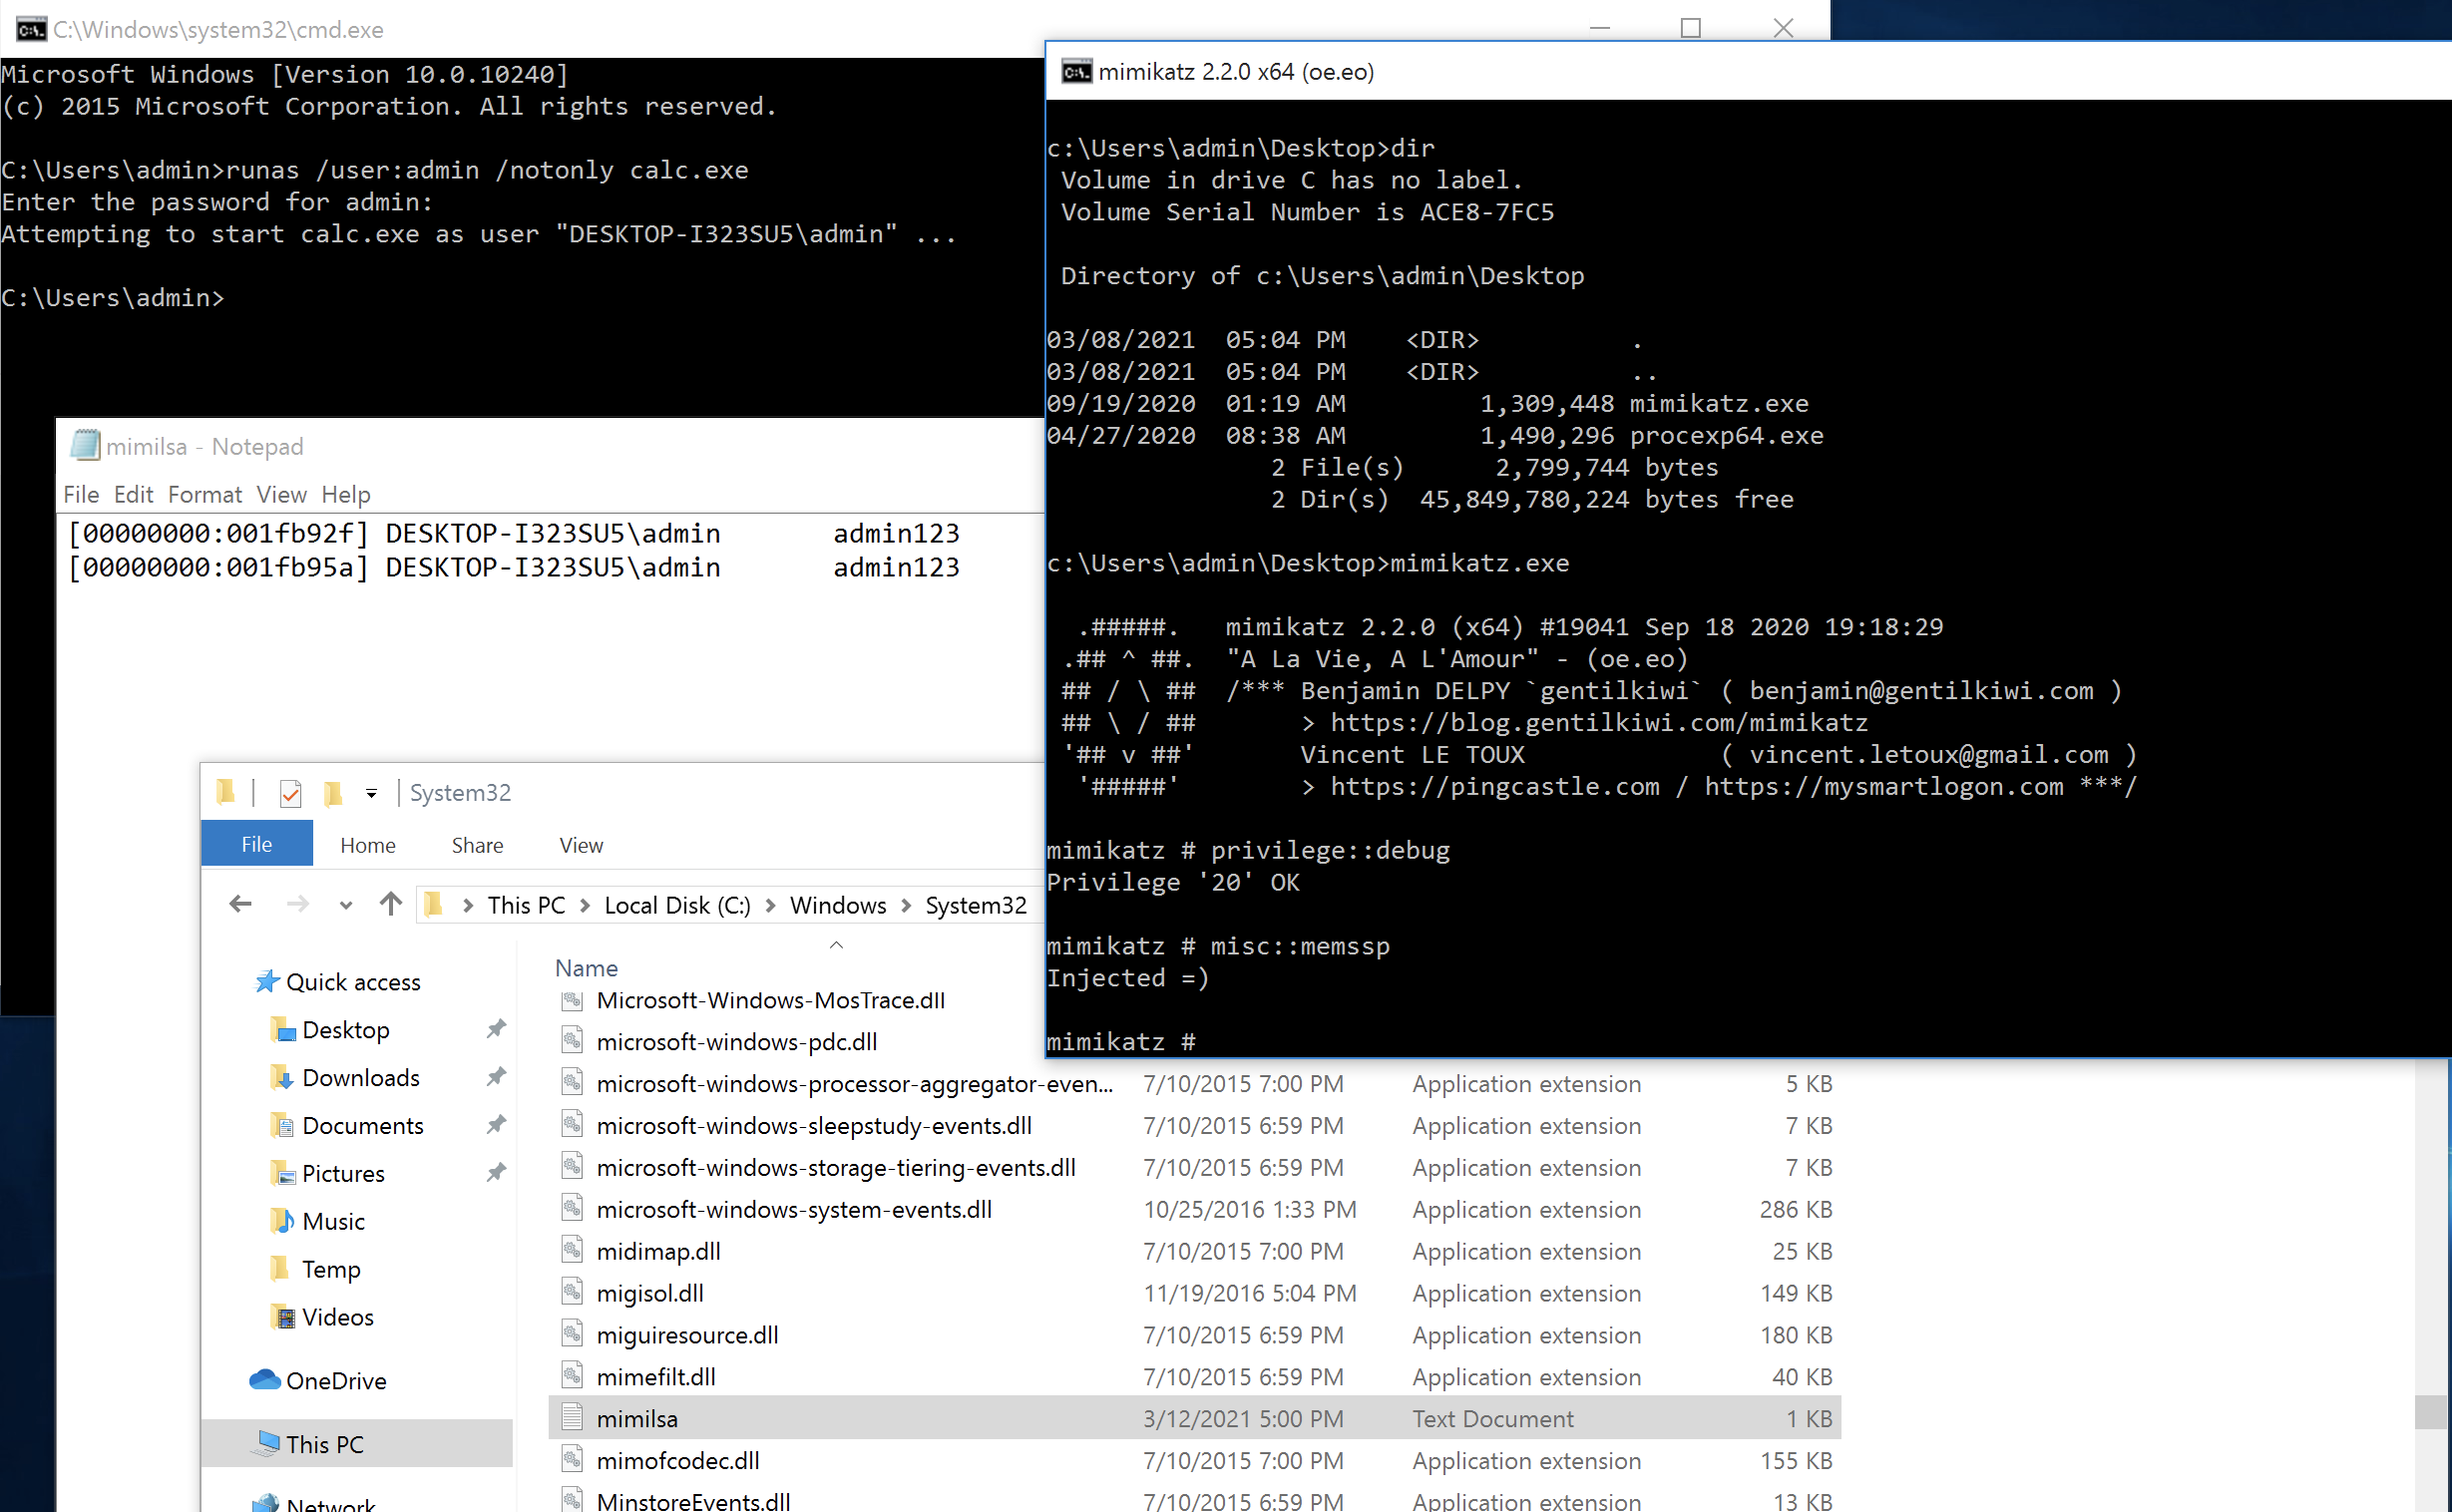
Task: Click the New folder icon in quick toolbar
Action: pyautogui.click(x=333, y=793)
